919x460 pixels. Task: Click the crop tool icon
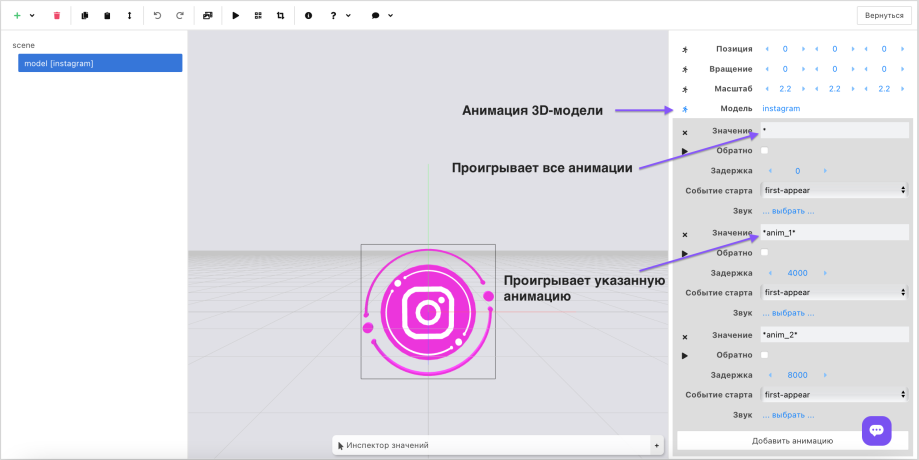click(x=280, y=16)
